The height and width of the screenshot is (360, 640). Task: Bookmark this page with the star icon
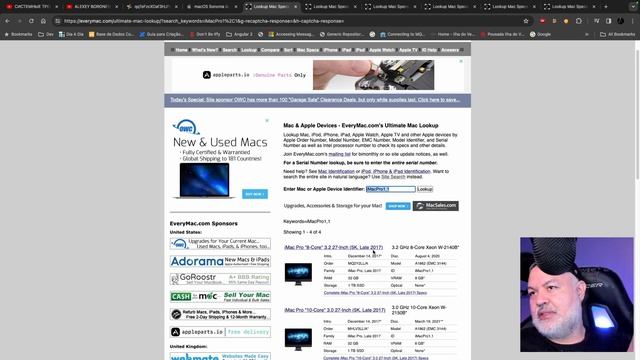526,21
